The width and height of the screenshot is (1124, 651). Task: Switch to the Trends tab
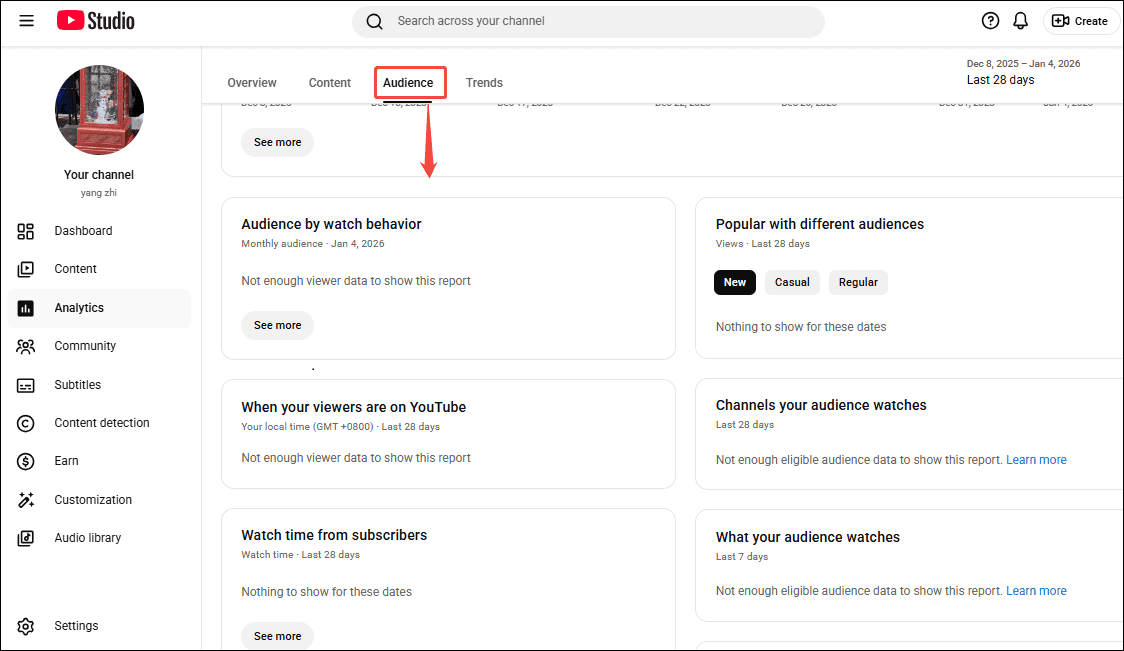click(484, 82)
